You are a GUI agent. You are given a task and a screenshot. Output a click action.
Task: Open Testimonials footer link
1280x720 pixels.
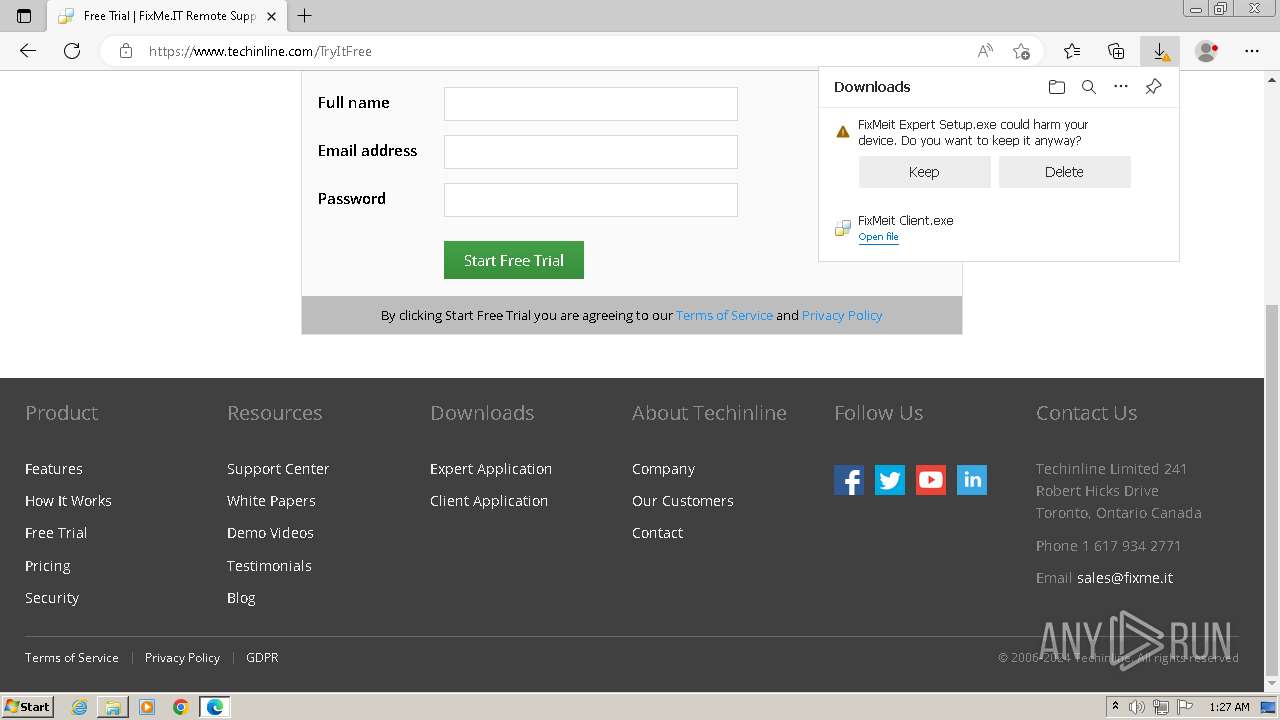coord(269,566)
